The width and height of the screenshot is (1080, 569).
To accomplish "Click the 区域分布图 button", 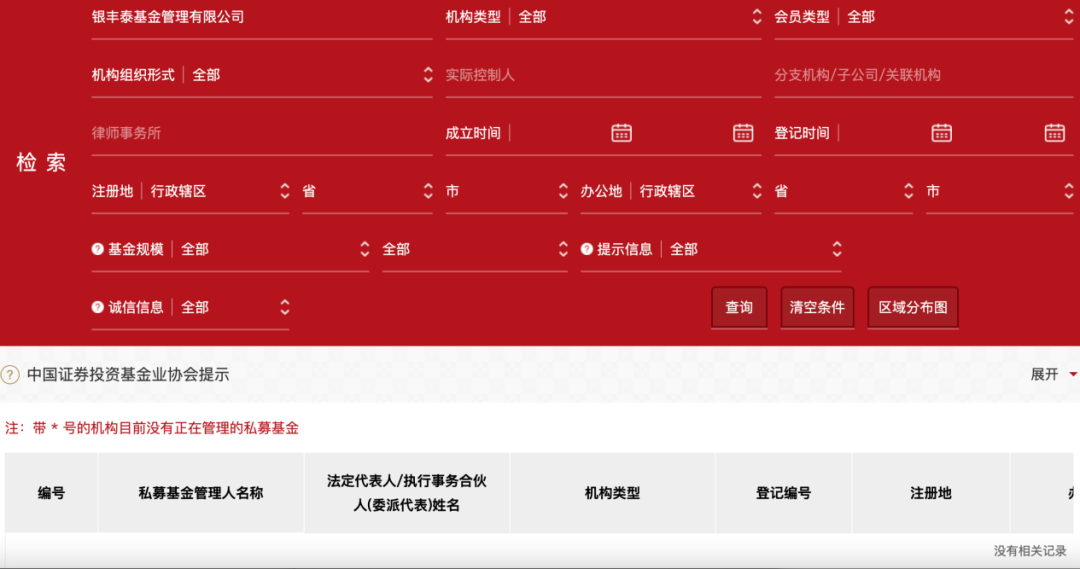I will (912, 308).
